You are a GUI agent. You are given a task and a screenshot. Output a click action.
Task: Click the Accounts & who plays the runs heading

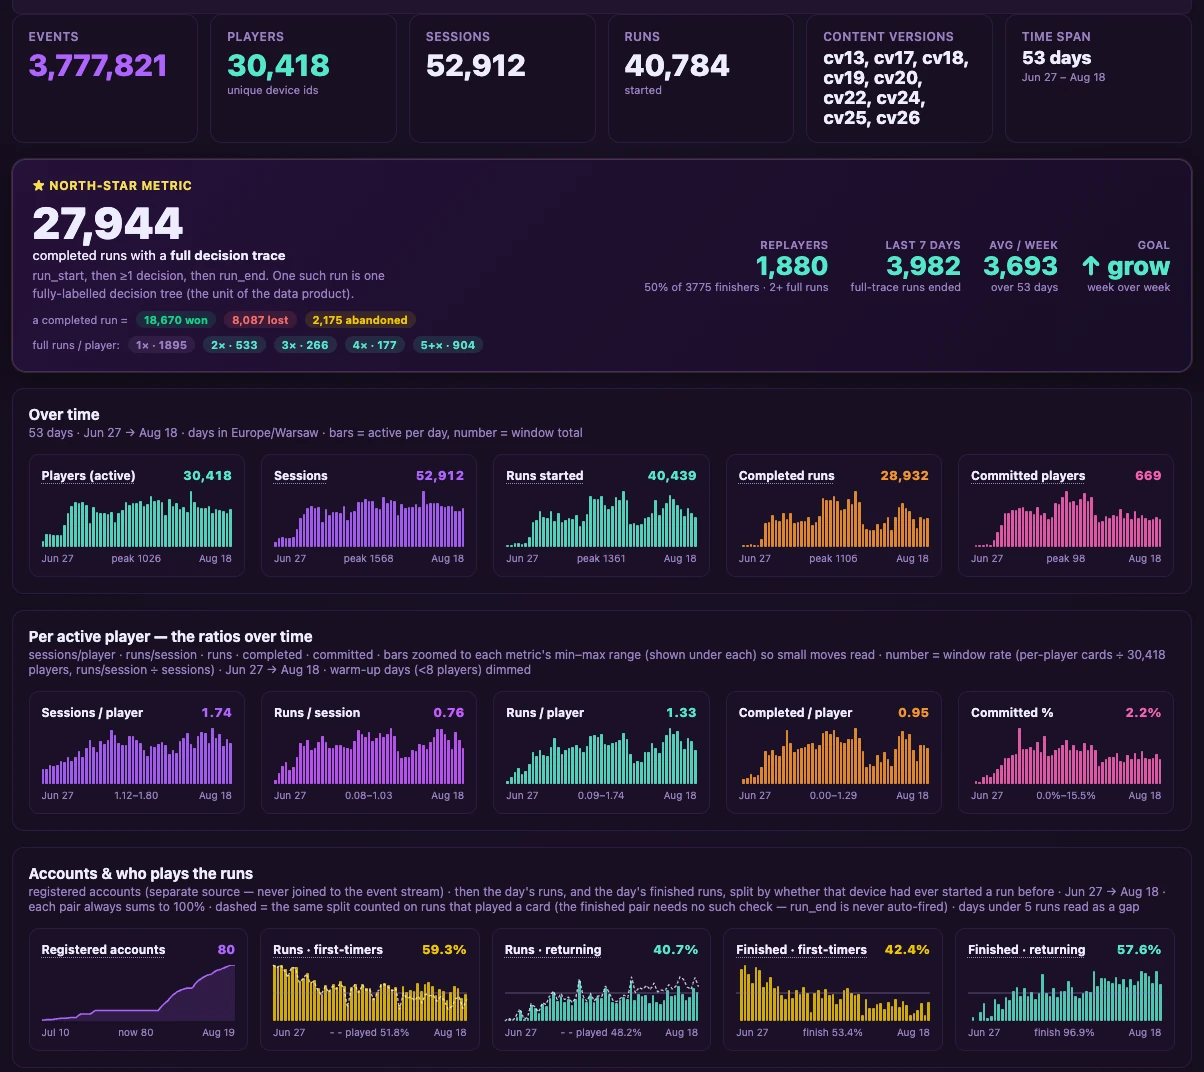(141, 873)
